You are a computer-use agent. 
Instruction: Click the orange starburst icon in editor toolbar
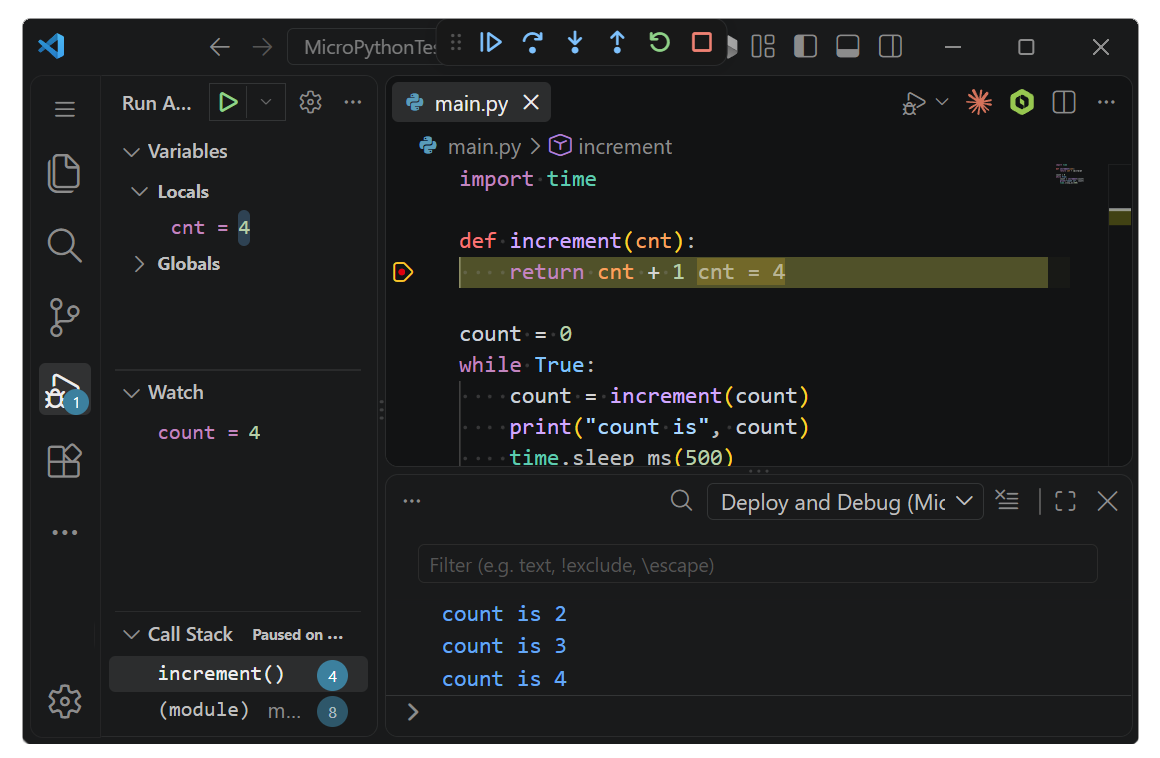979,102
